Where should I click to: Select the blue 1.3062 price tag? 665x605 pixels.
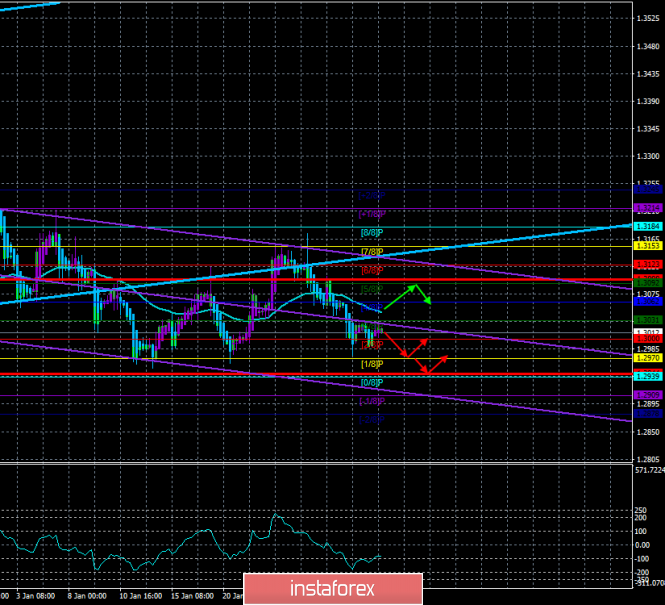(648, 301)
